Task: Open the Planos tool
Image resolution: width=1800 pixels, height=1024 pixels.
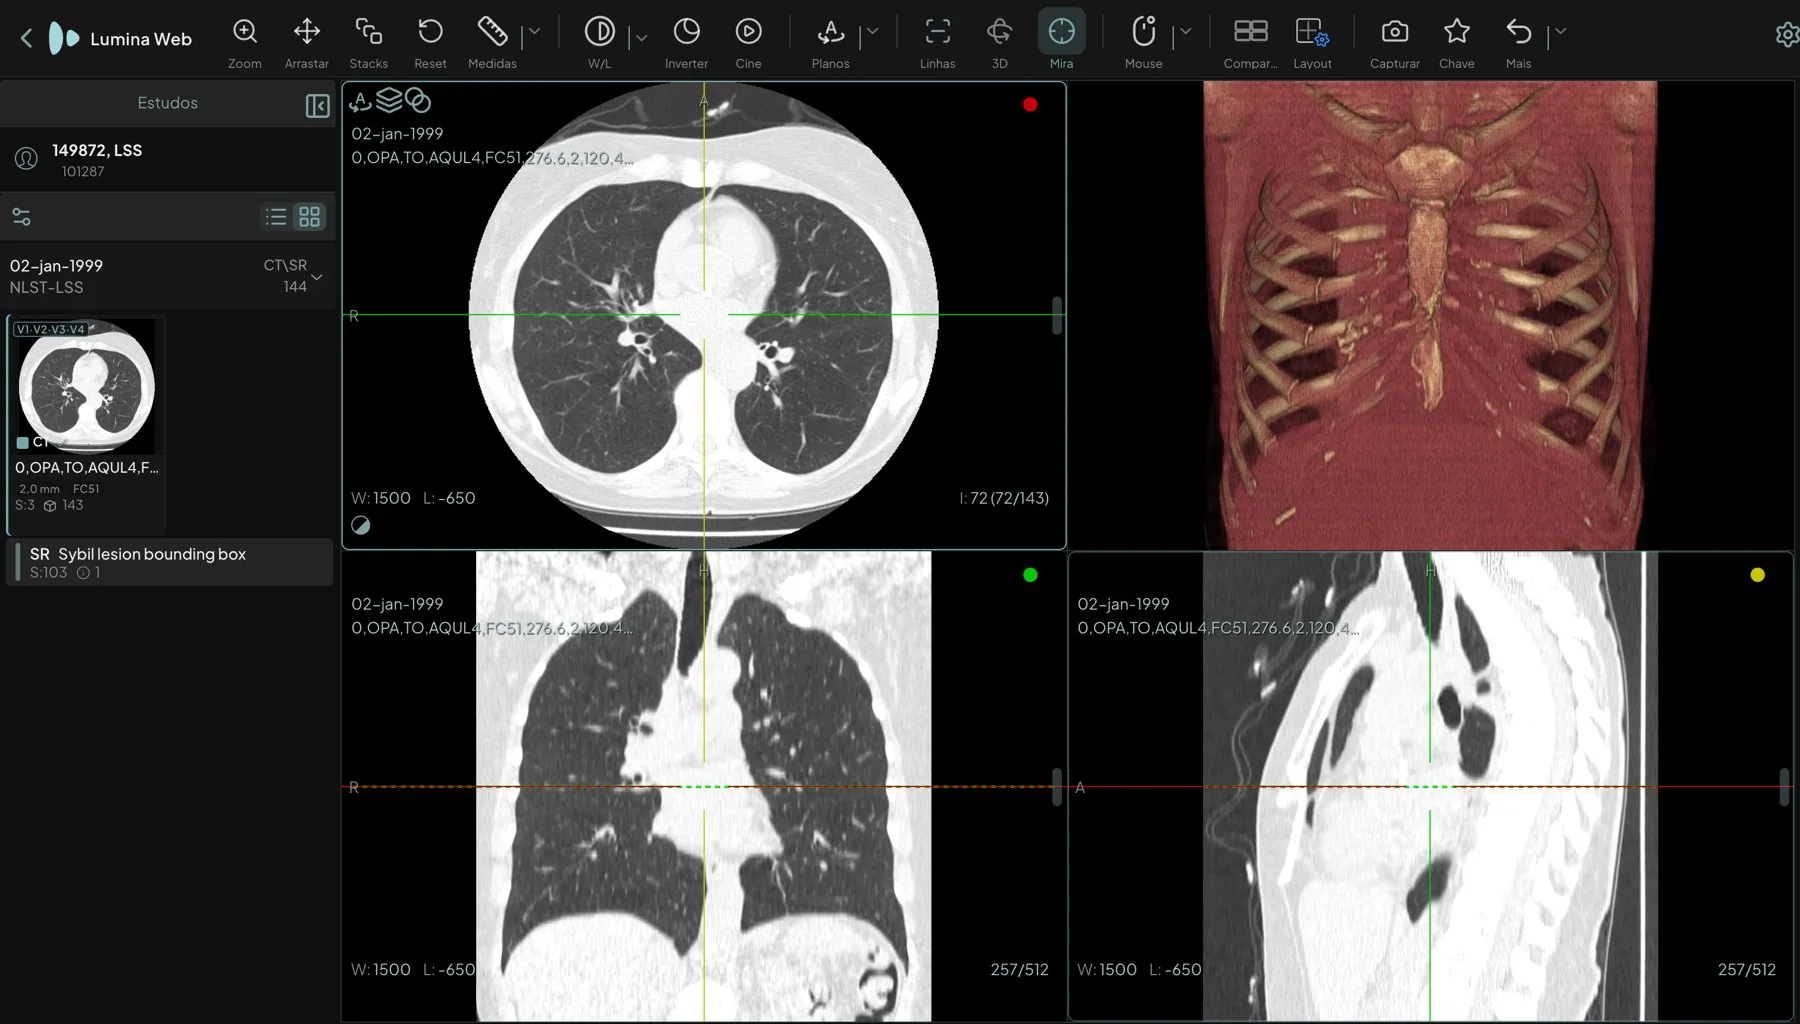Action: [830, 32]
